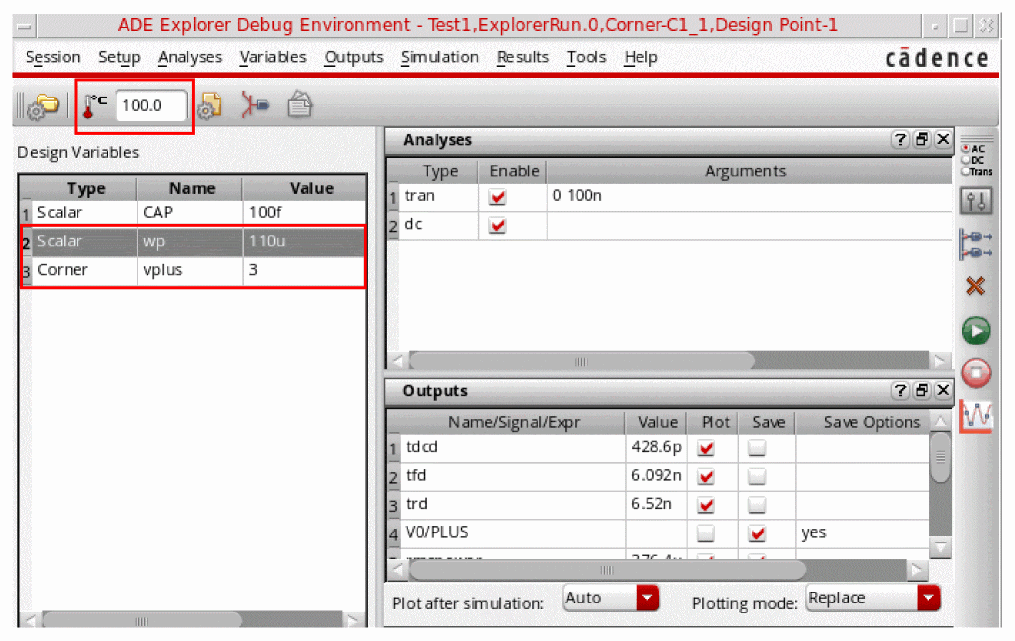This screenshot has height=641, width=1015.
Task: Select the tdcd value 428.6p cell
Action: pyautogui.click(x=656, y=447)
